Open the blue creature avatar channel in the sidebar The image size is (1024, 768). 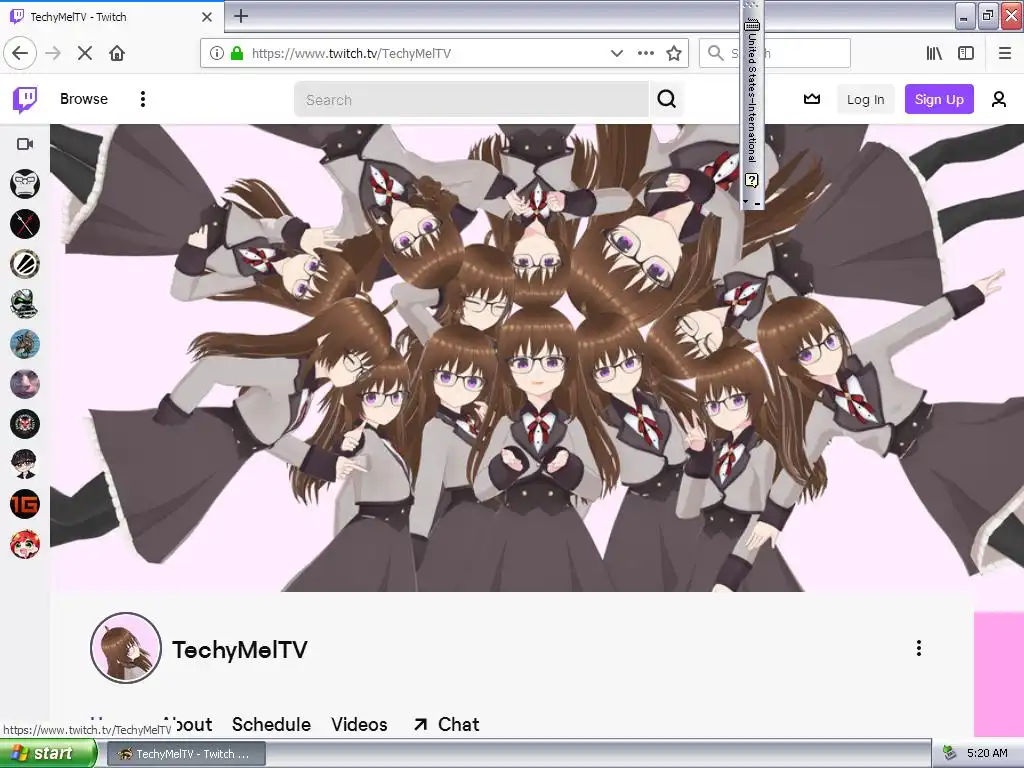point(25,344)
